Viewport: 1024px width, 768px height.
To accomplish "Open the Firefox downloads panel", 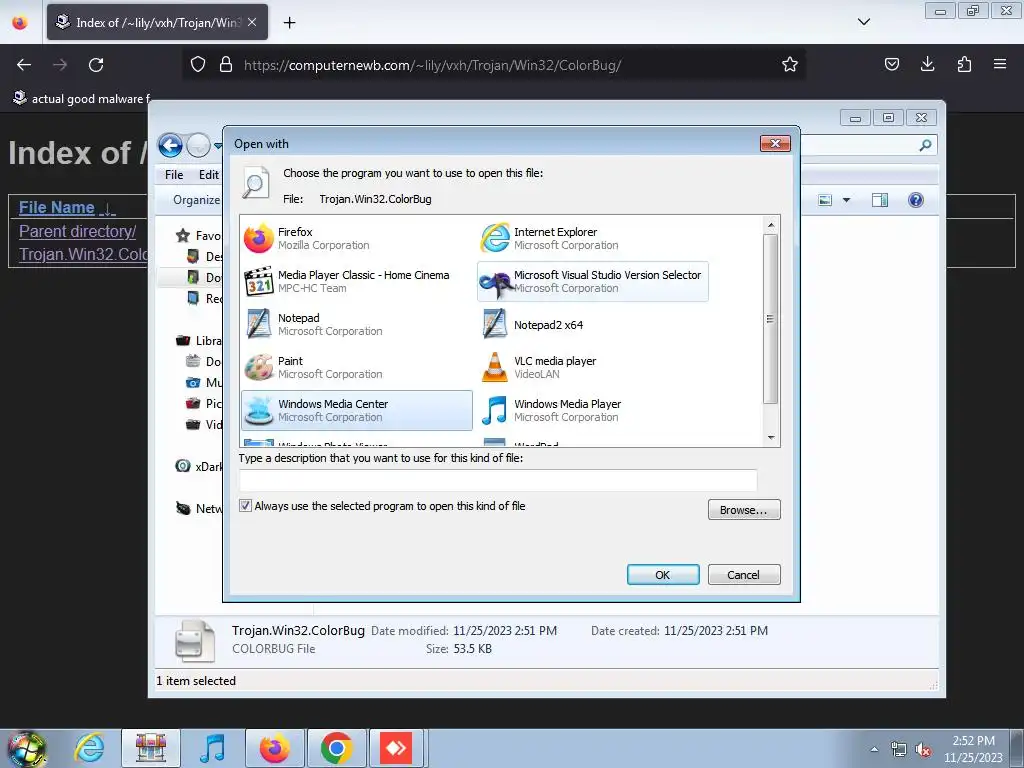I will (927, 64).
